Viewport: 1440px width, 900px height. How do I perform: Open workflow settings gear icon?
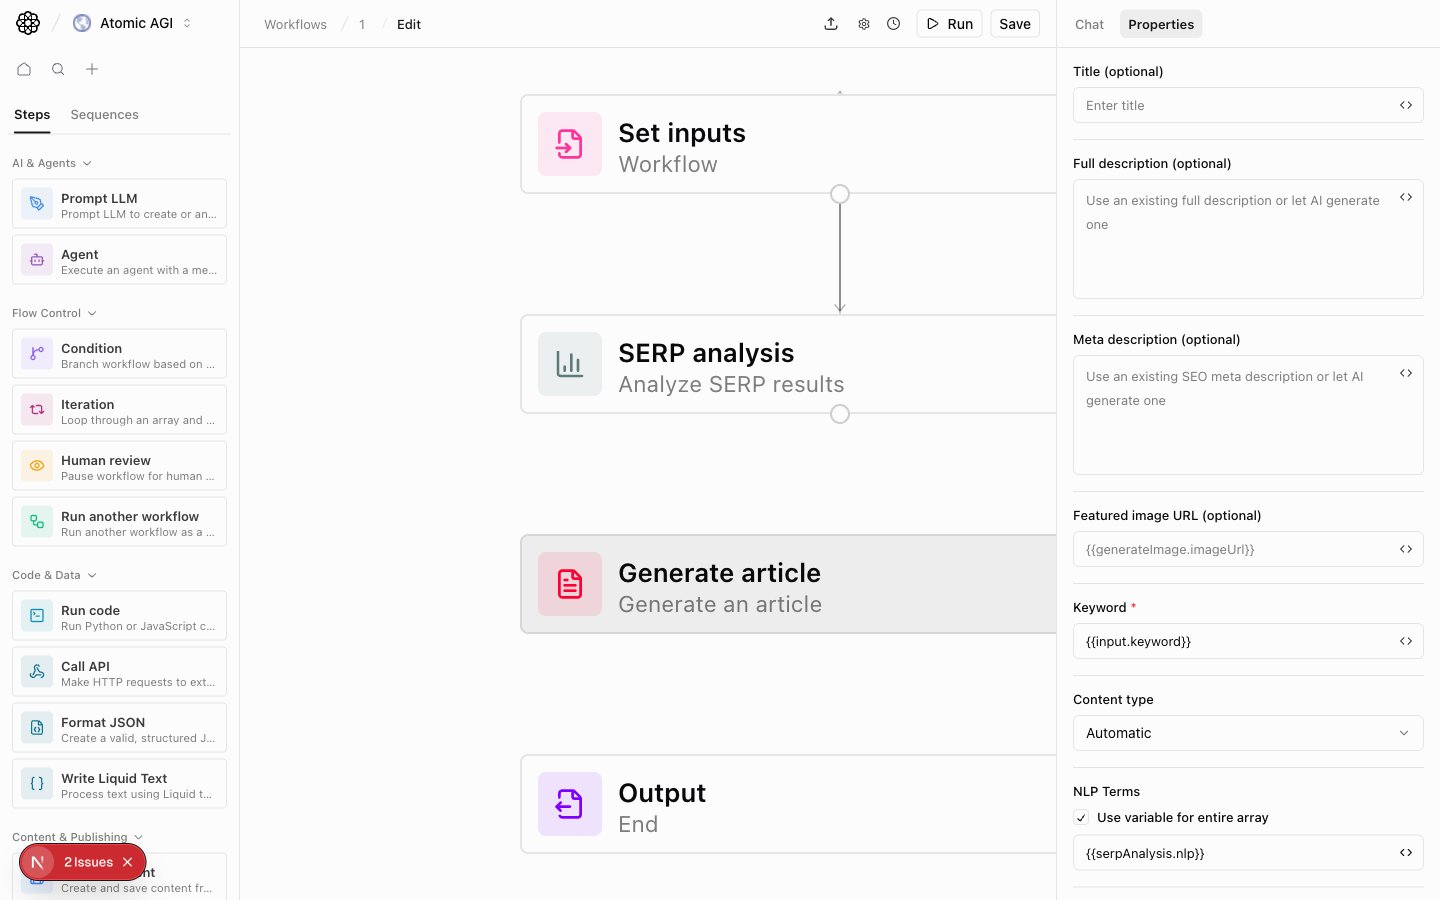tap(864, 24)
